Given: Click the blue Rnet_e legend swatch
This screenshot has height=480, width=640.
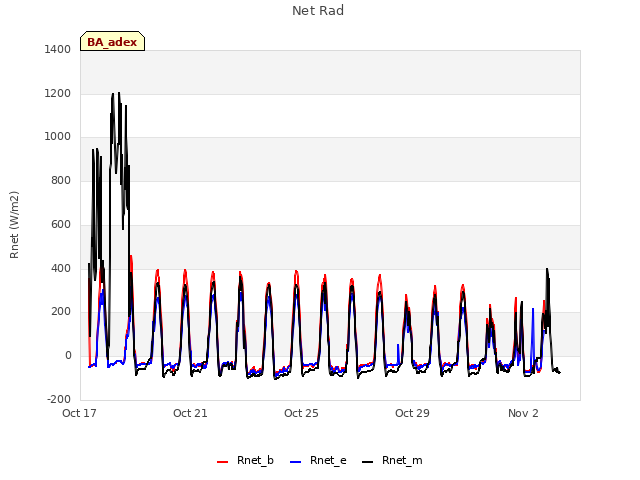Looking at the screenshot, I should (x=296, y=462).
